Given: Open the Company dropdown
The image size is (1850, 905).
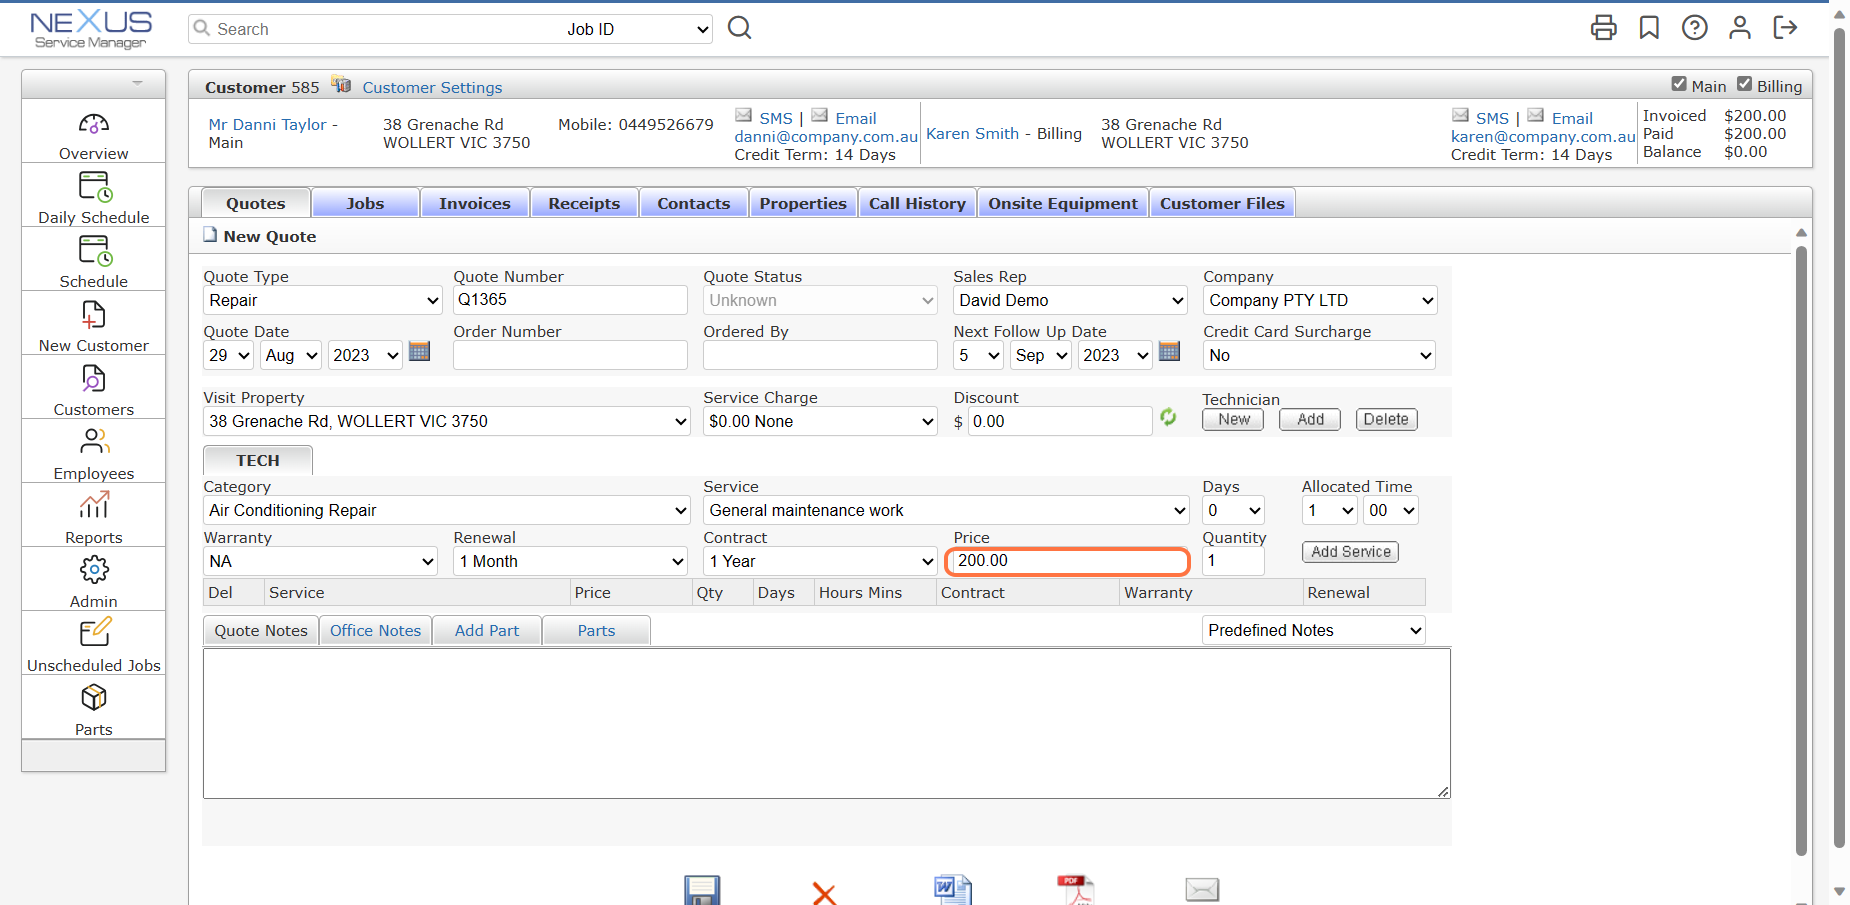Looking at the screenshot, I should [1320, 300].
